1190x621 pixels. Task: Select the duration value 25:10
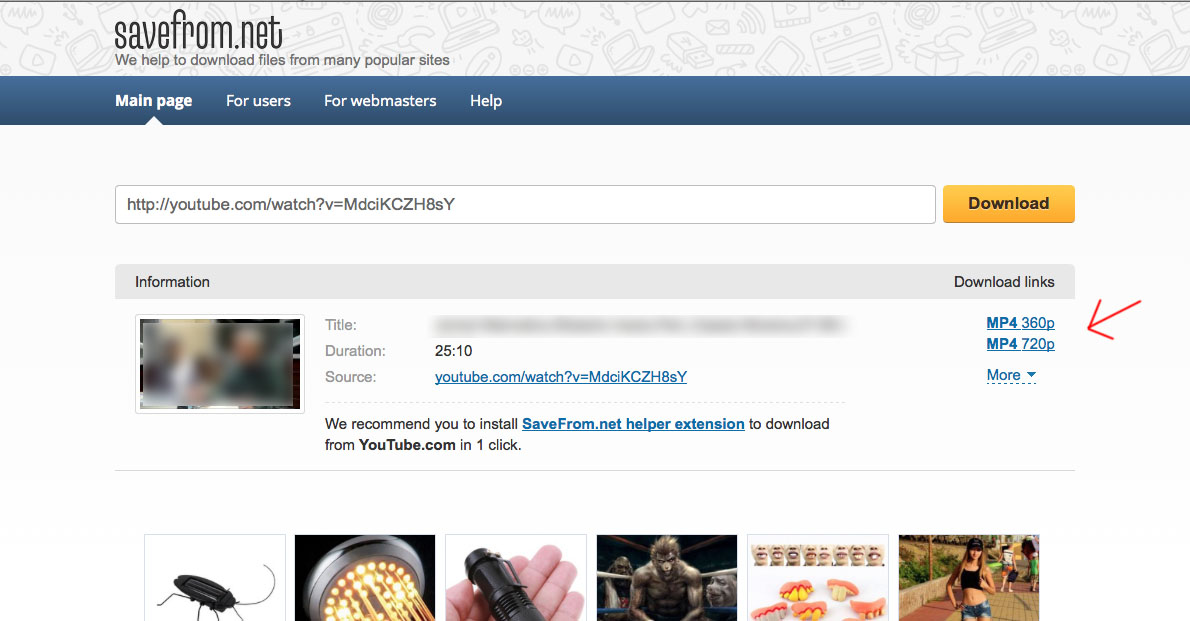(453, 351)
